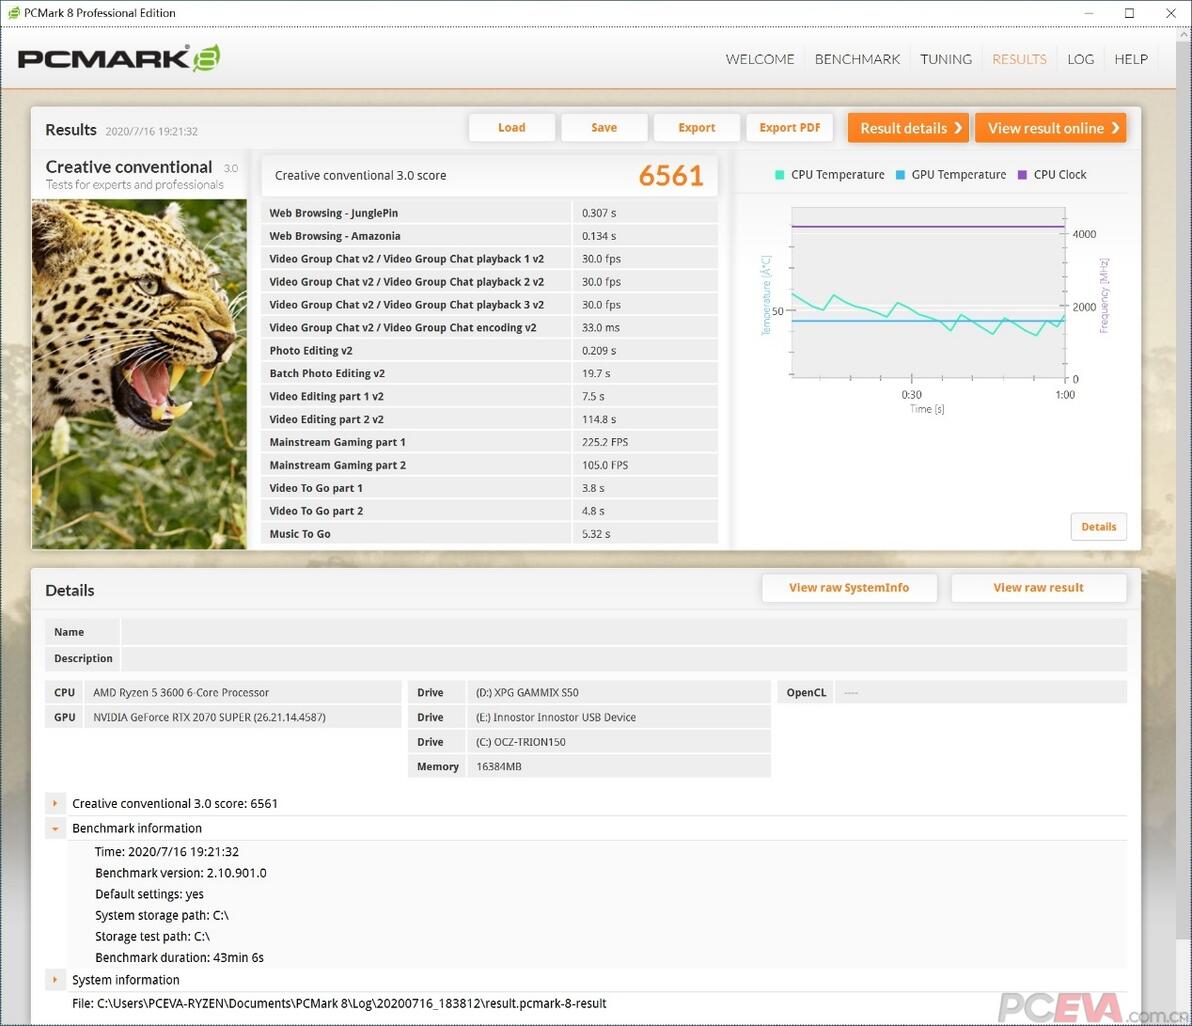The width and height of the screenshot is (1192, 1026).
Task: Select Video Editing part 2 v2 row
Action: pos(490,419)
